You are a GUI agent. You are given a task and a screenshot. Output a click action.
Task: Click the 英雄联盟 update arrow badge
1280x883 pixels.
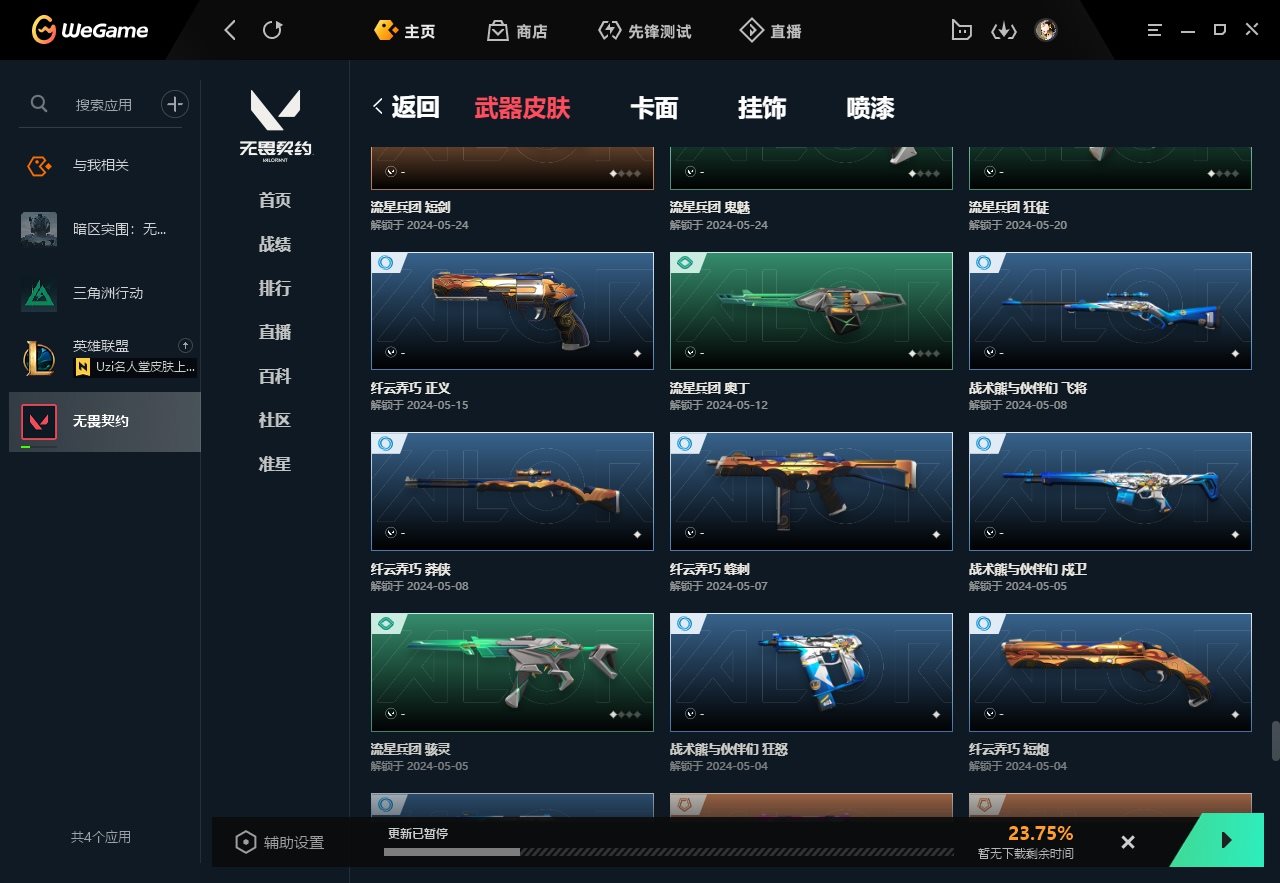point(184,345)
